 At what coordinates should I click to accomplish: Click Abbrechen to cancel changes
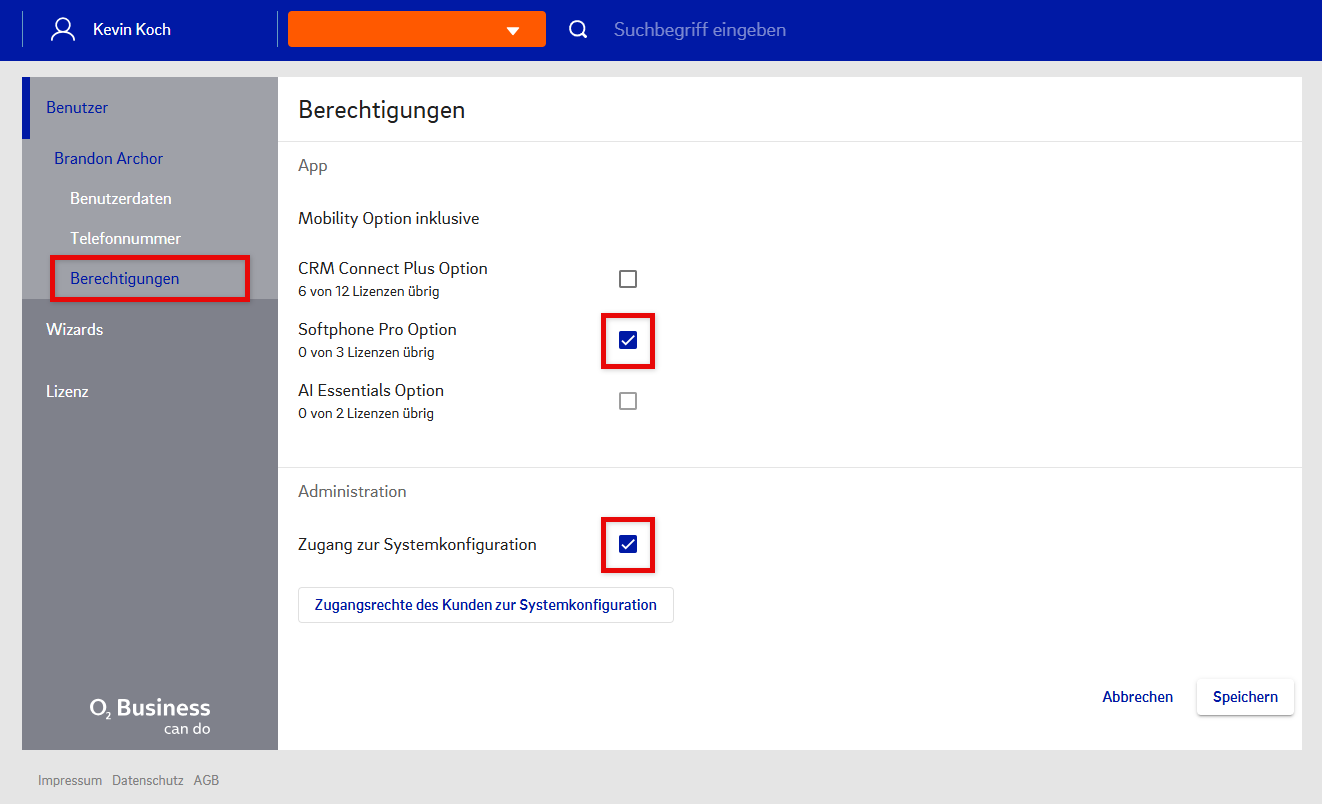click(1137, 697)
